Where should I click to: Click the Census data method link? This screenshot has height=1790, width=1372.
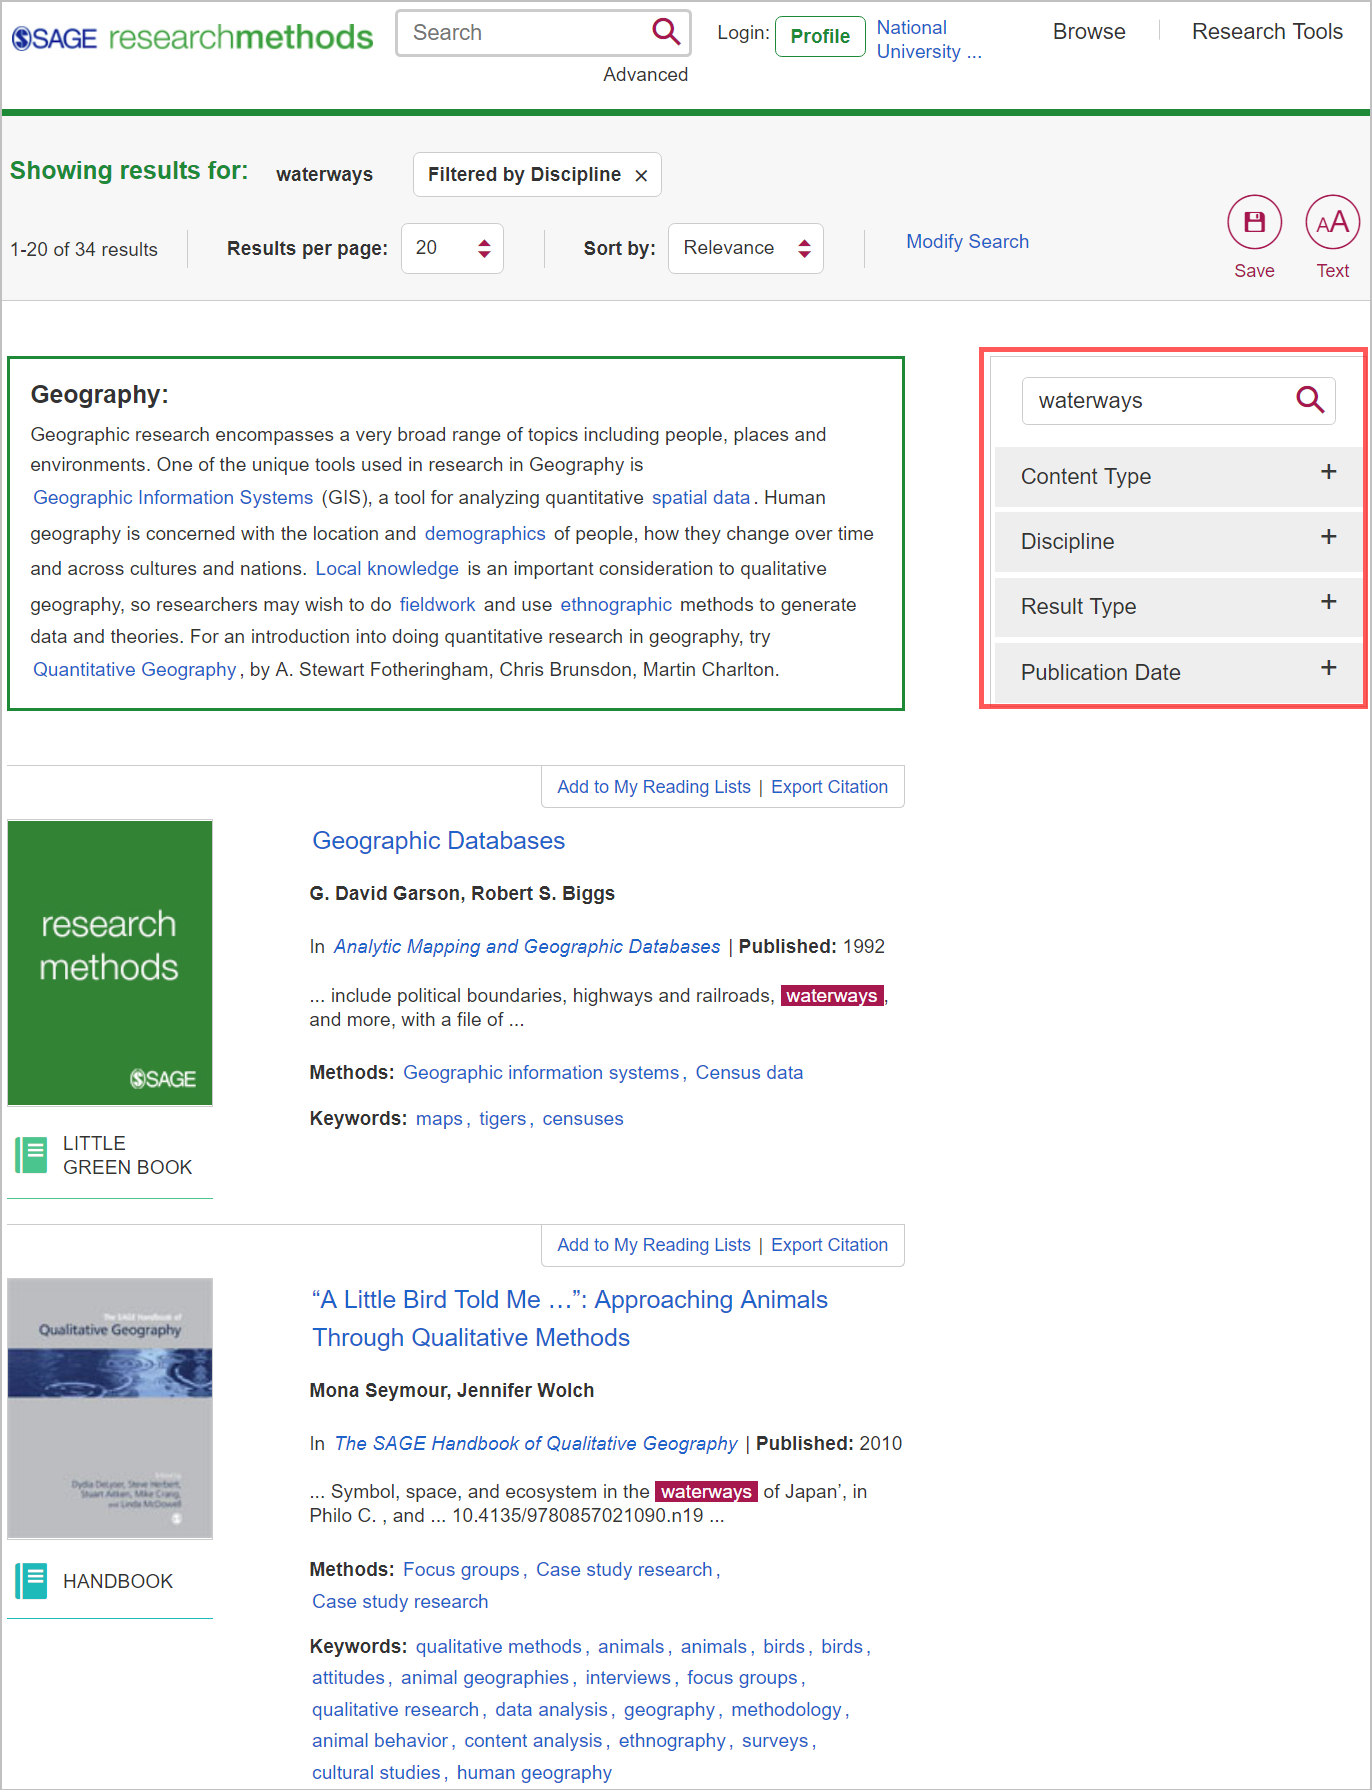pos(749,1072)
